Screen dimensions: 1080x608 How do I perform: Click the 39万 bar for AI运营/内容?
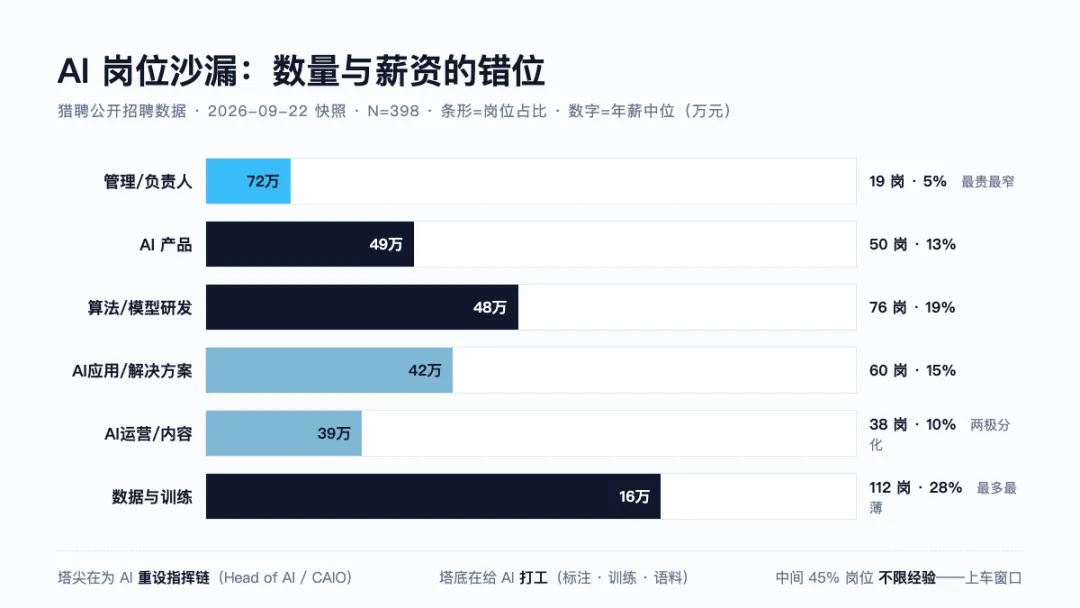pyautogui.click(x=284, y=434)
